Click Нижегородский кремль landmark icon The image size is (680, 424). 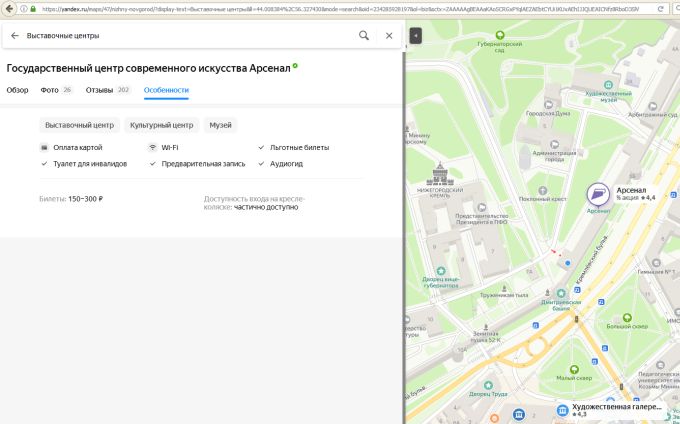tap(440, 174)
